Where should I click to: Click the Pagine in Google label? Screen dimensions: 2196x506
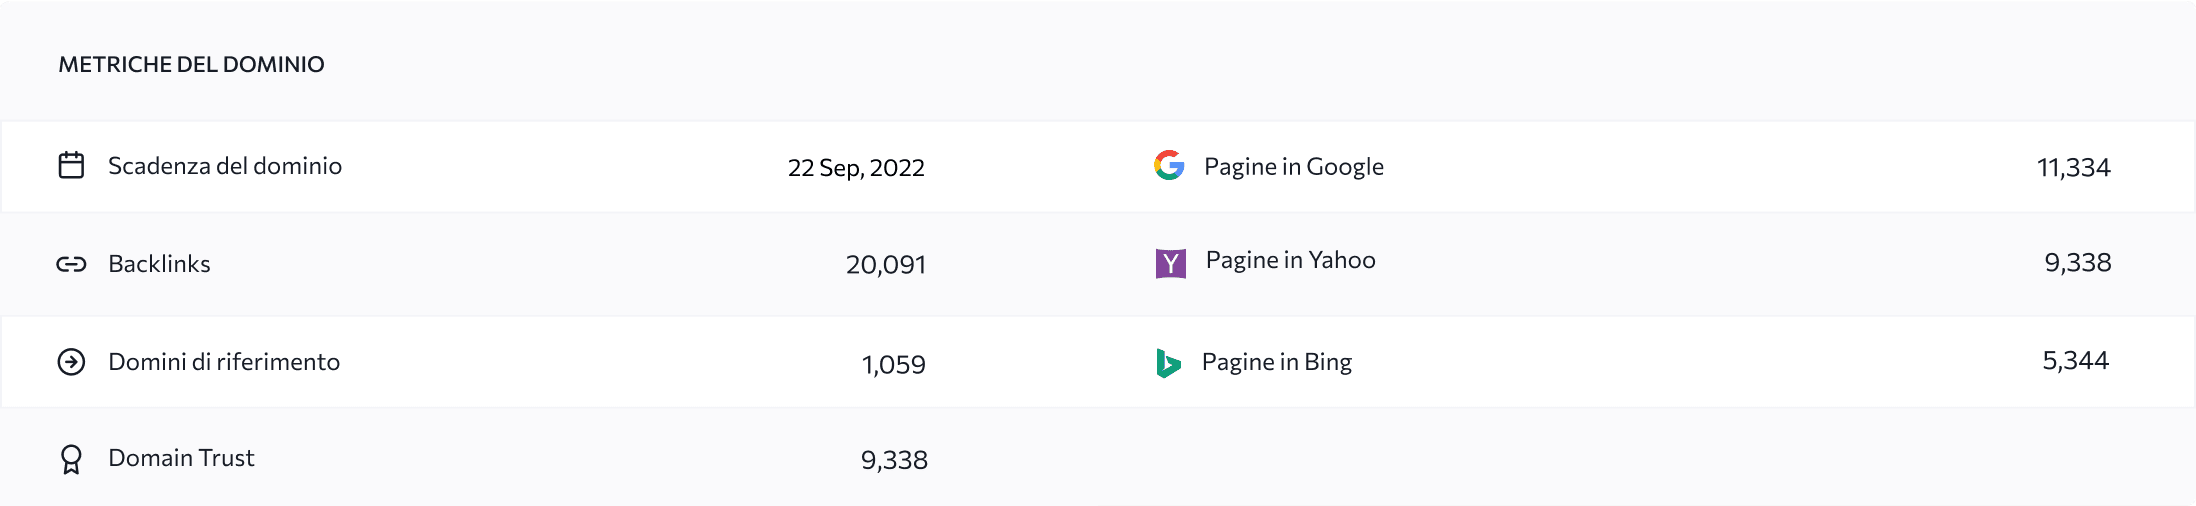1293,167
